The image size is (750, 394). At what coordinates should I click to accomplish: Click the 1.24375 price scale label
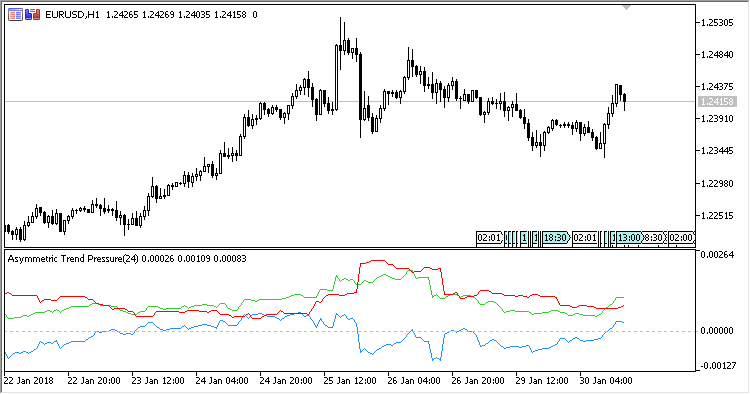point(717,87)
